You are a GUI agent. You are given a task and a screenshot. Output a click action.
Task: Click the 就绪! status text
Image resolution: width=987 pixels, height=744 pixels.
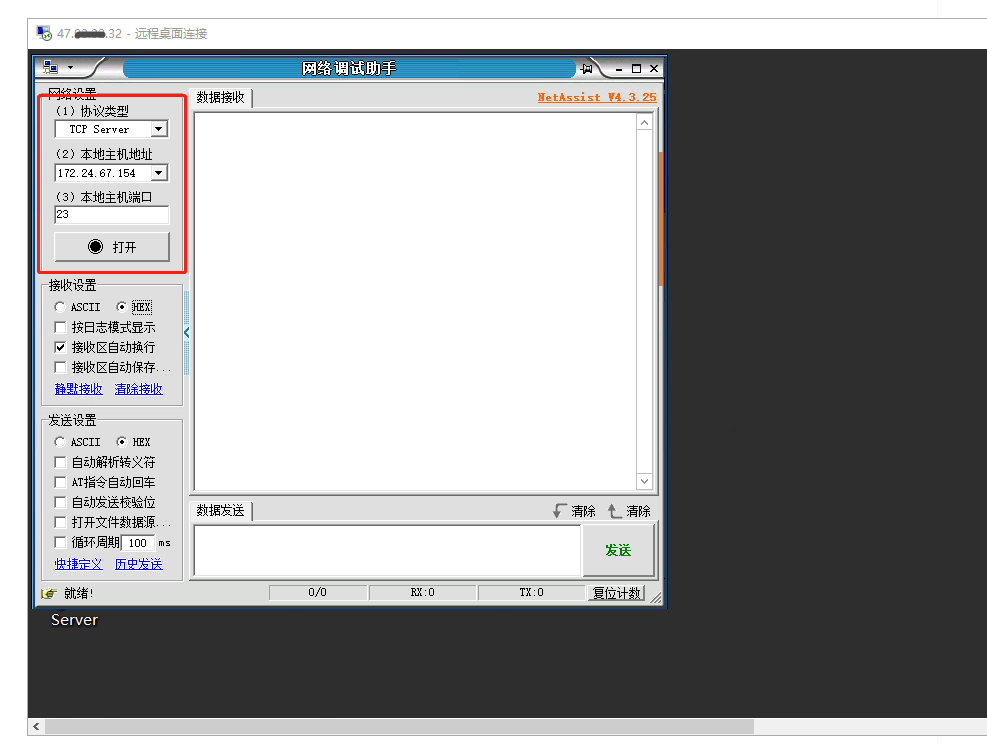tap(79, 593)
